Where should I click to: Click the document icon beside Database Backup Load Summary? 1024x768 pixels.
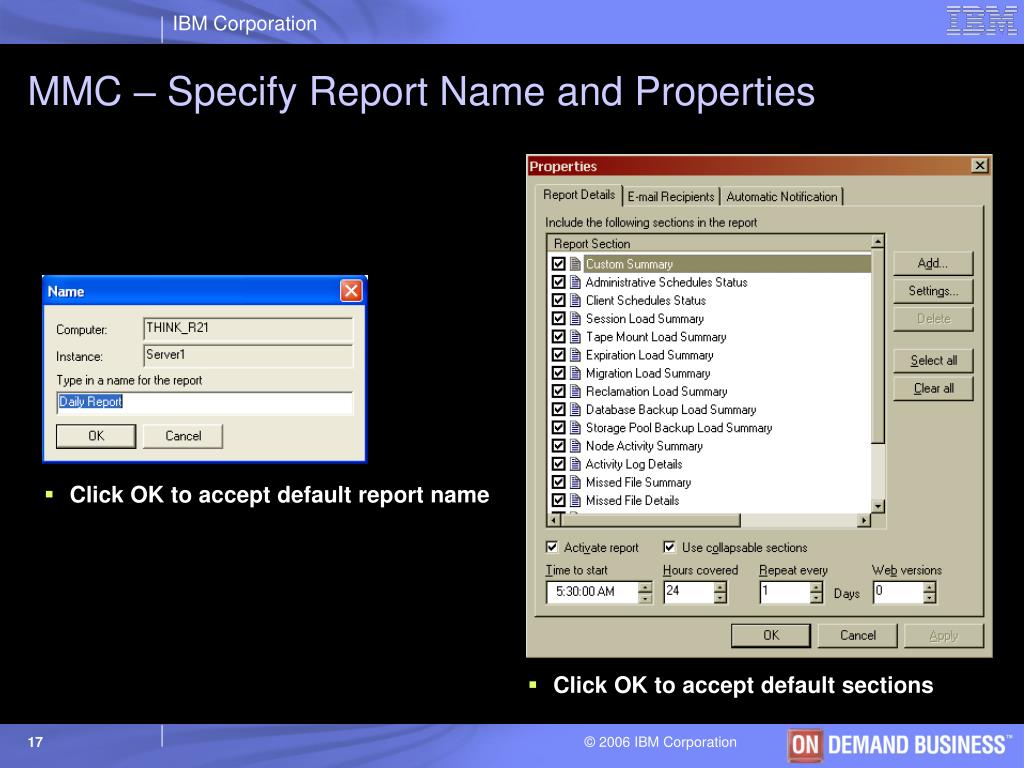575,409
